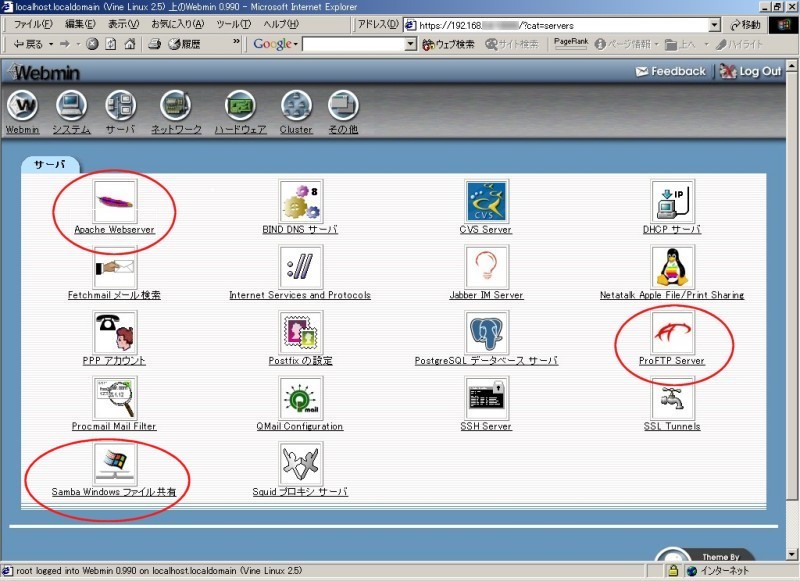Open the Procmail Mail Filter magnifier icon
Image resolution: width=800 pixels, height=581 pixels.
[115, 398]
